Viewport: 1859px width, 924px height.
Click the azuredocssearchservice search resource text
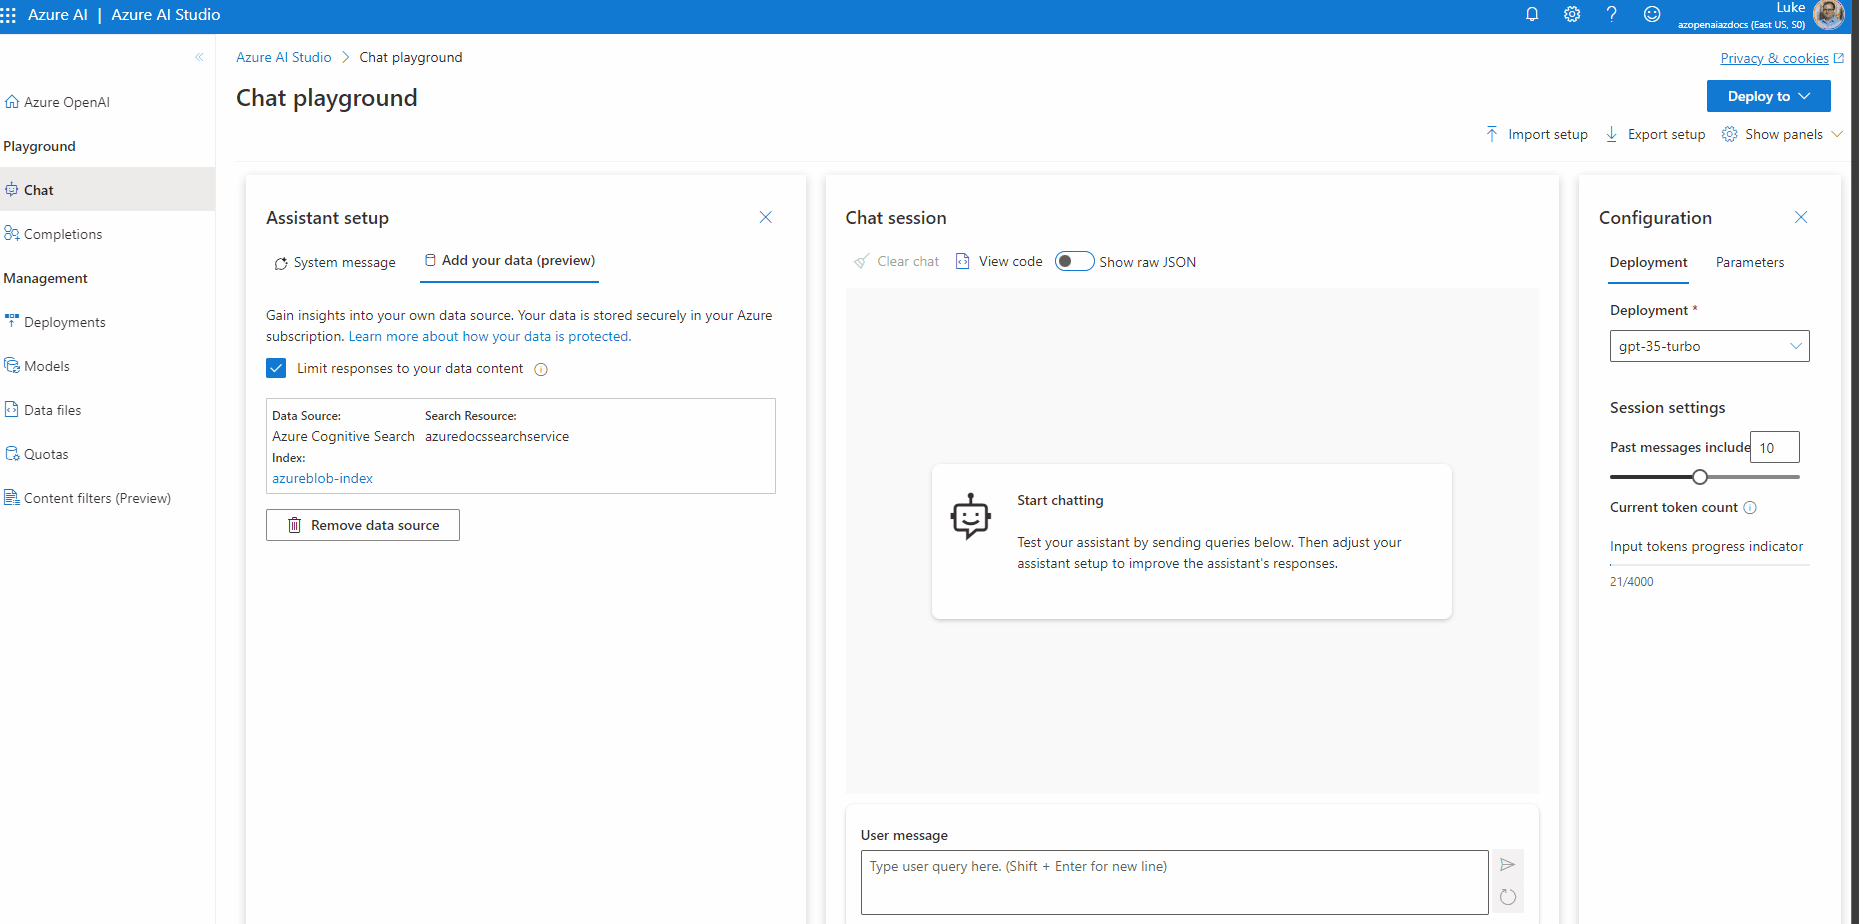click(x=497, y=436)
